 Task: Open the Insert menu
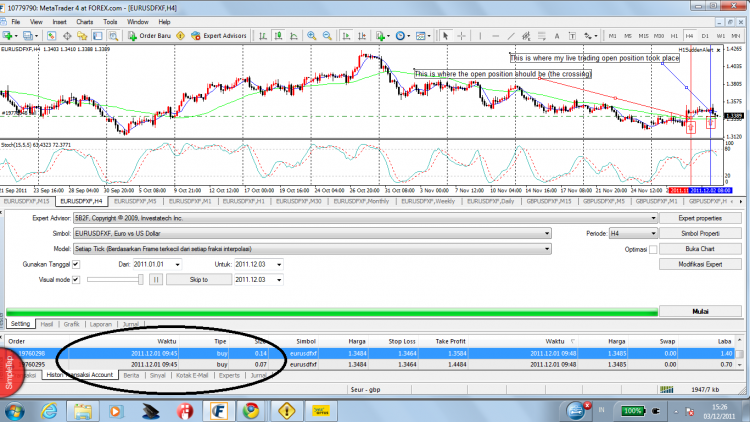click(x=59, y=22)
